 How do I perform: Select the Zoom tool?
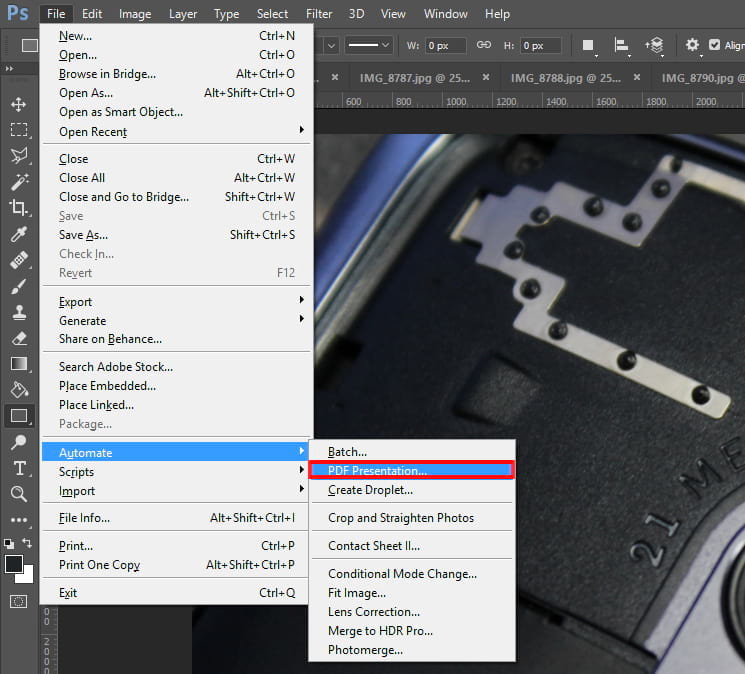click(18, 494)
